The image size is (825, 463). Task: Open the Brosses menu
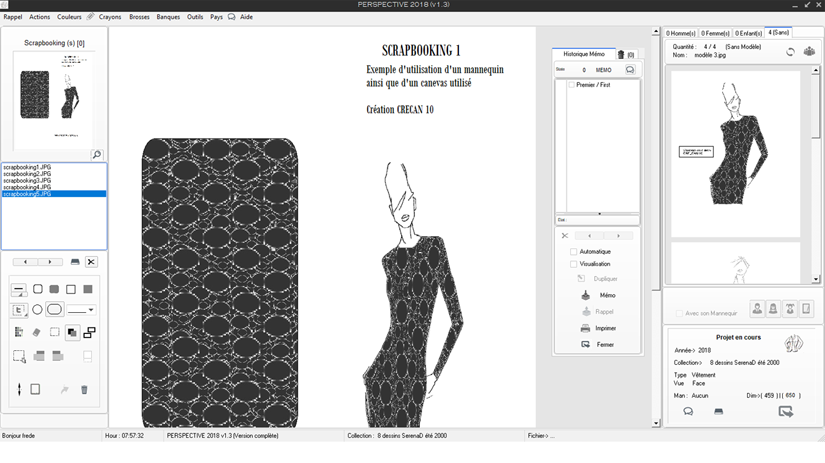[139, 17]
